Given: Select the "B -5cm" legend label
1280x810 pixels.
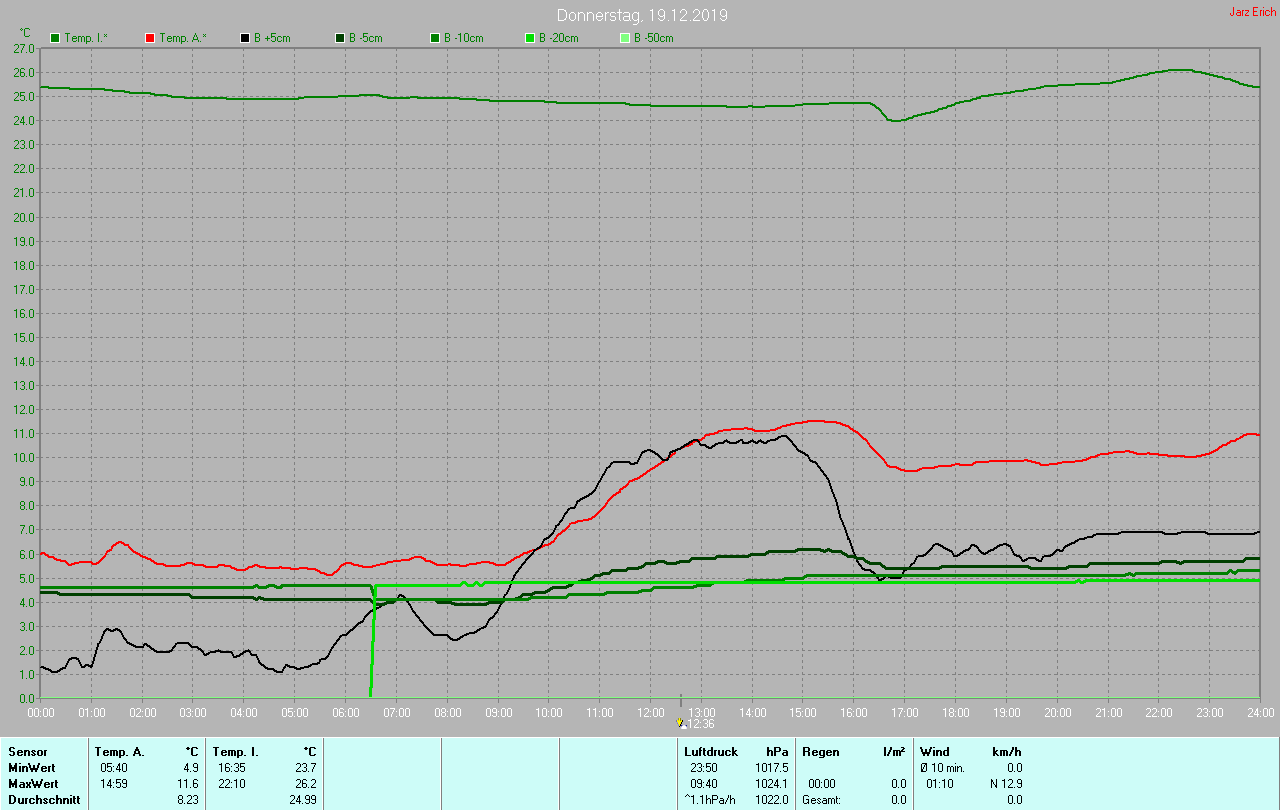Looking at the screenshot, I should click(x=366, y=38).
